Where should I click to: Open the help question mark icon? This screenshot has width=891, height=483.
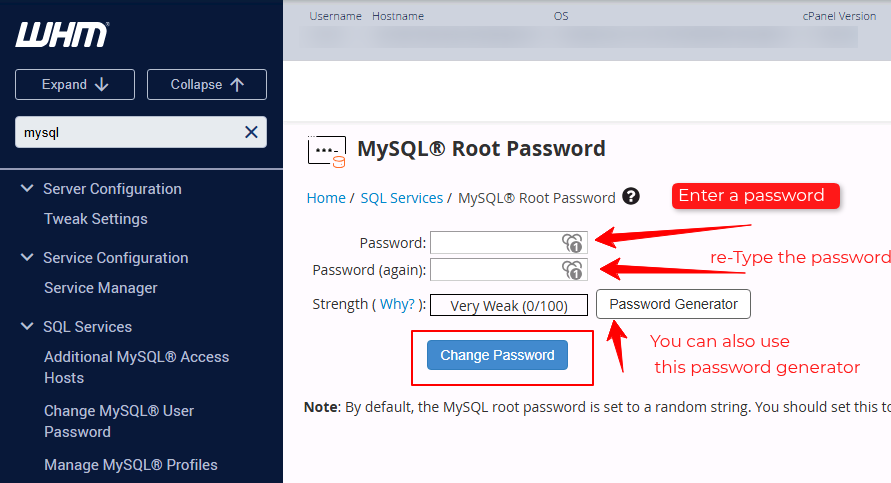[631, 197]
